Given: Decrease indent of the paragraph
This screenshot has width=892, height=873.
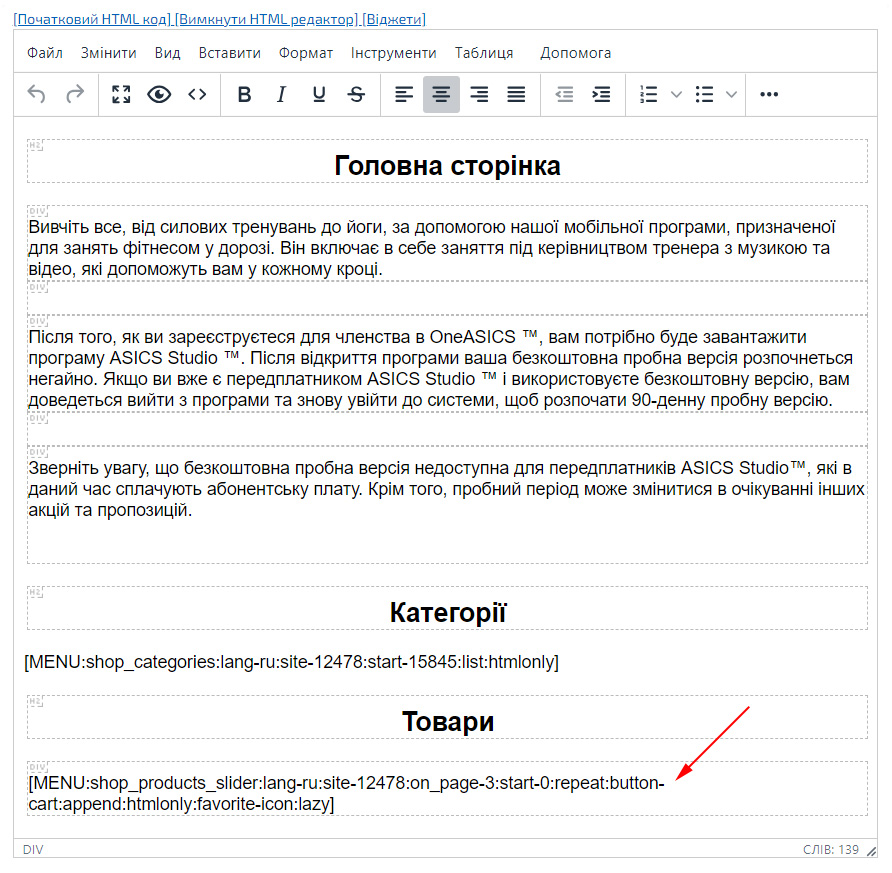Looking at the screenshot, I should tap(564, 94).
